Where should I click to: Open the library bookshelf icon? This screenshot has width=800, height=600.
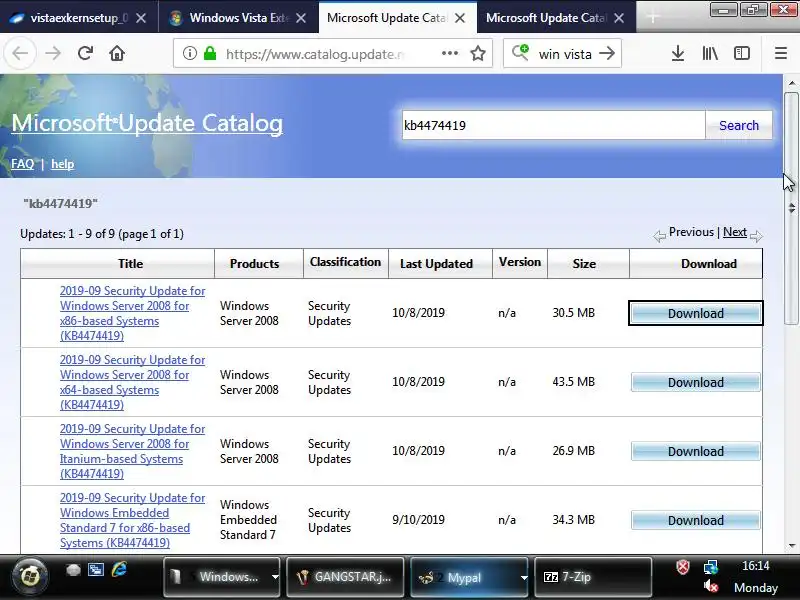(x=710, y=53)
